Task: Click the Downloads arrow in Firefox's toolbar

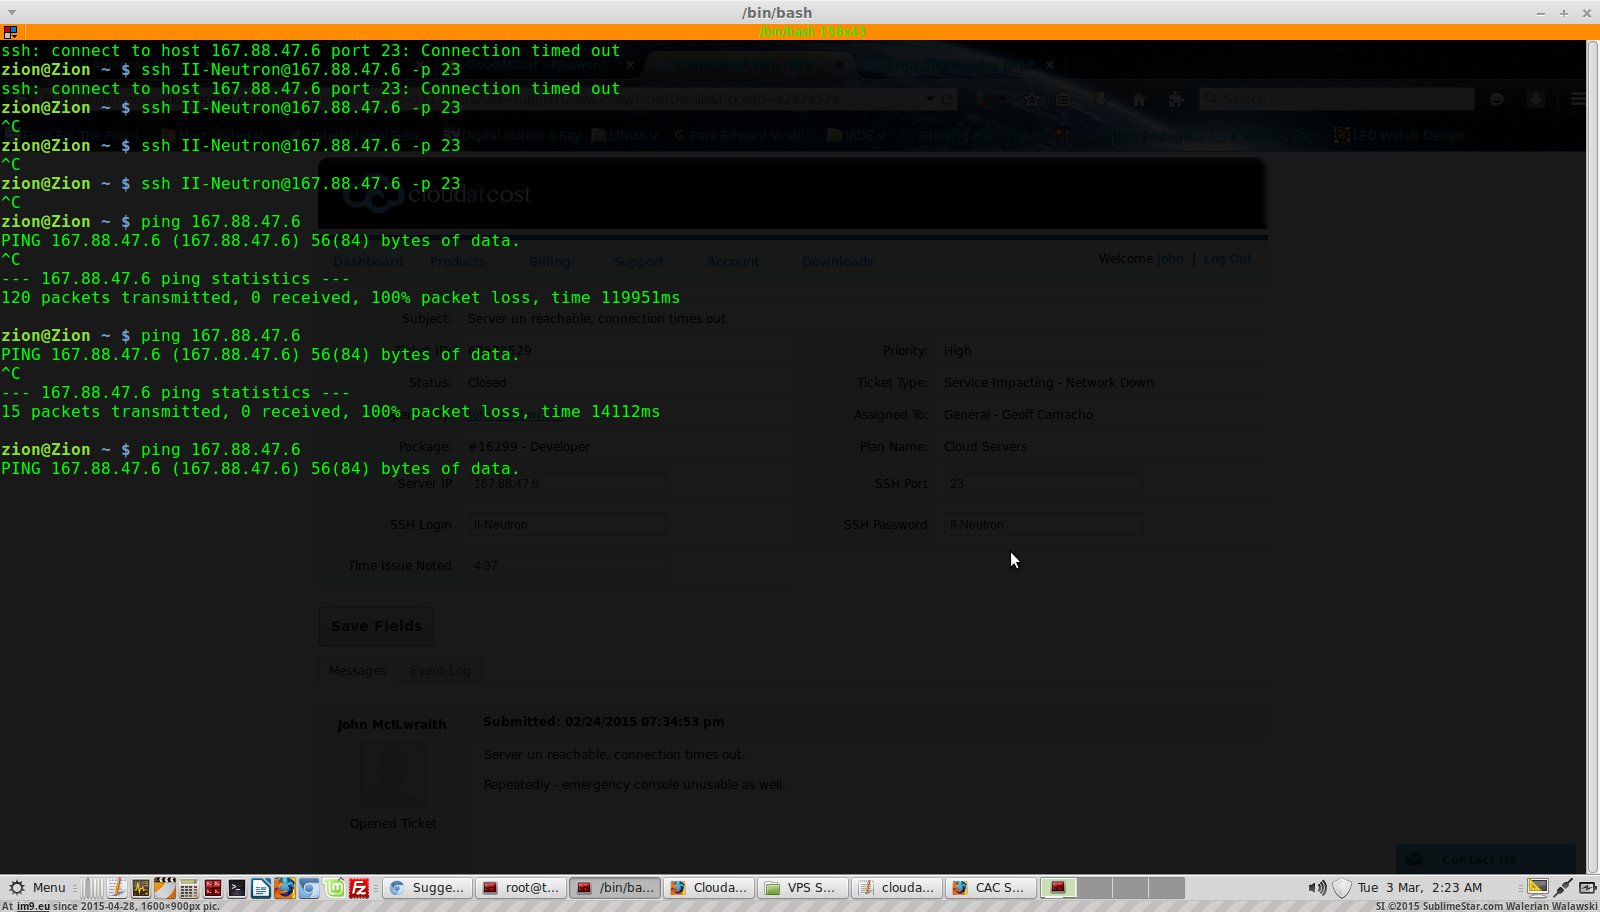Action: coord(1101,99)
